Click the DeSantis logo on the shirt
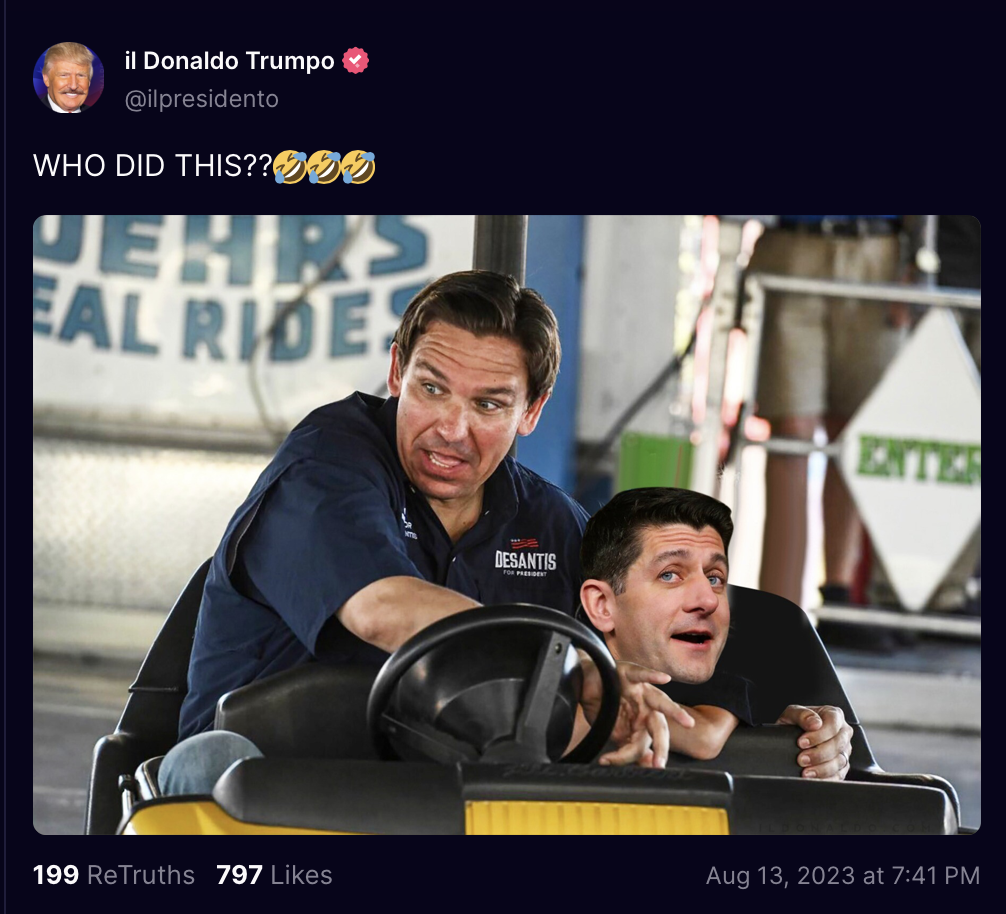This screenshot has height=914, width=1006. (525, 557)
